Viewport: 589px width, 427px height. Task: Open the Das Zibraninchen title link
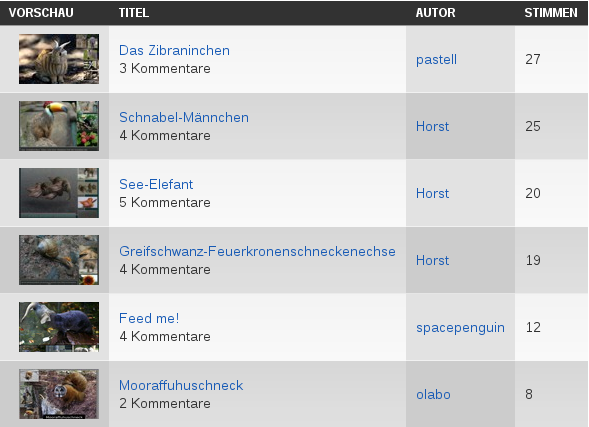174,50
